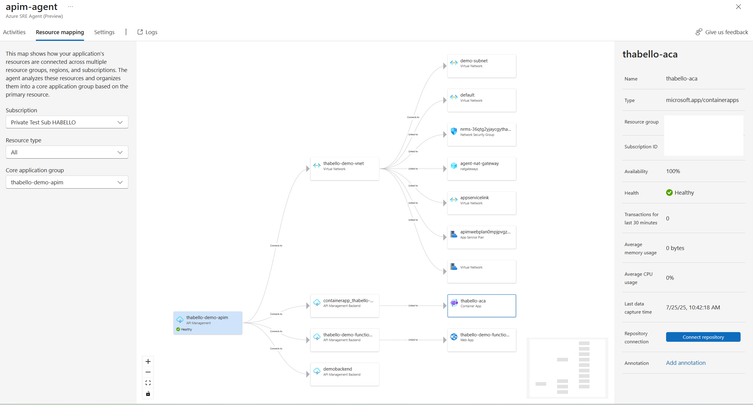Screen dimensions: 753x405
Task: Open the Settings tab
Action: 104,32
